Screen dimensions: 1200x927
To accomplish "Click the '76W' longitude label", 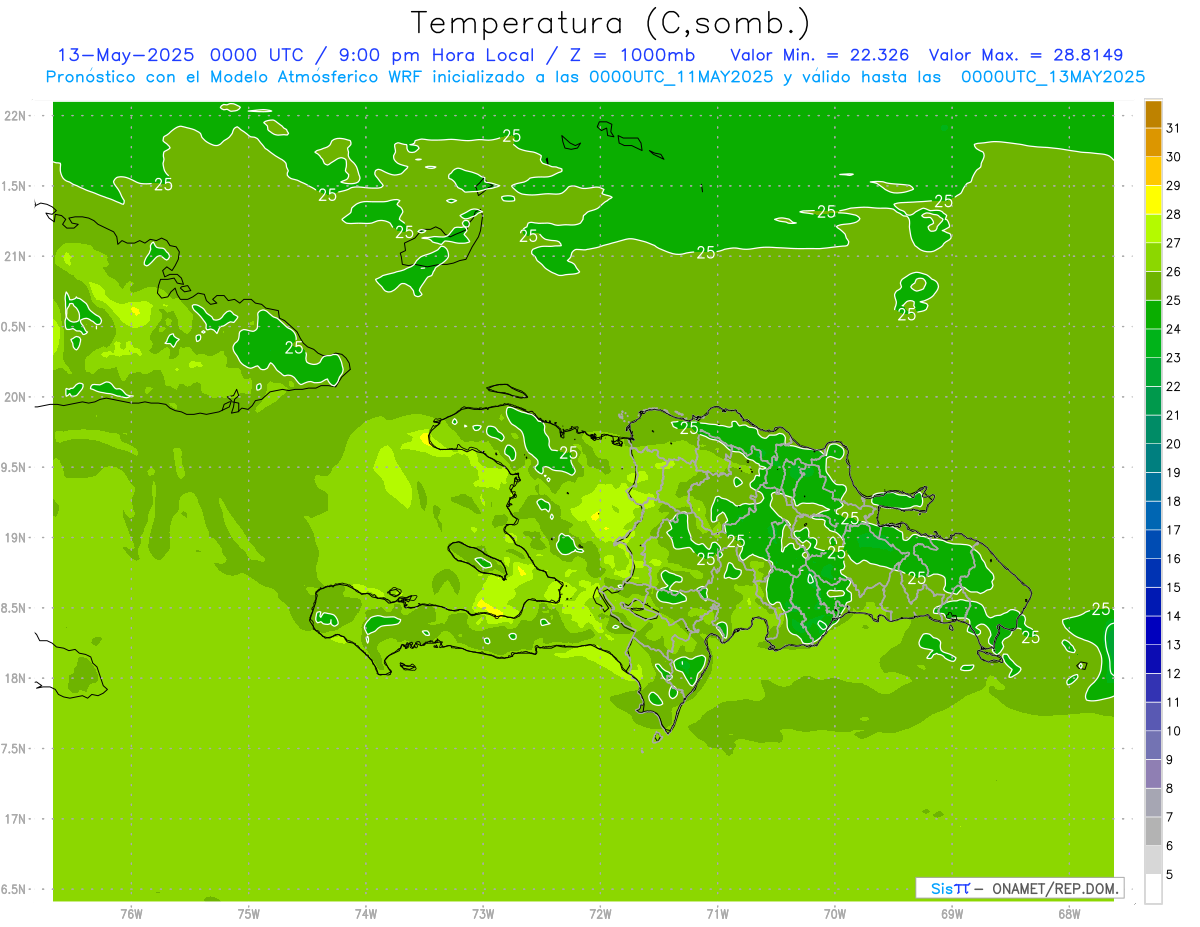I will 131,914.
